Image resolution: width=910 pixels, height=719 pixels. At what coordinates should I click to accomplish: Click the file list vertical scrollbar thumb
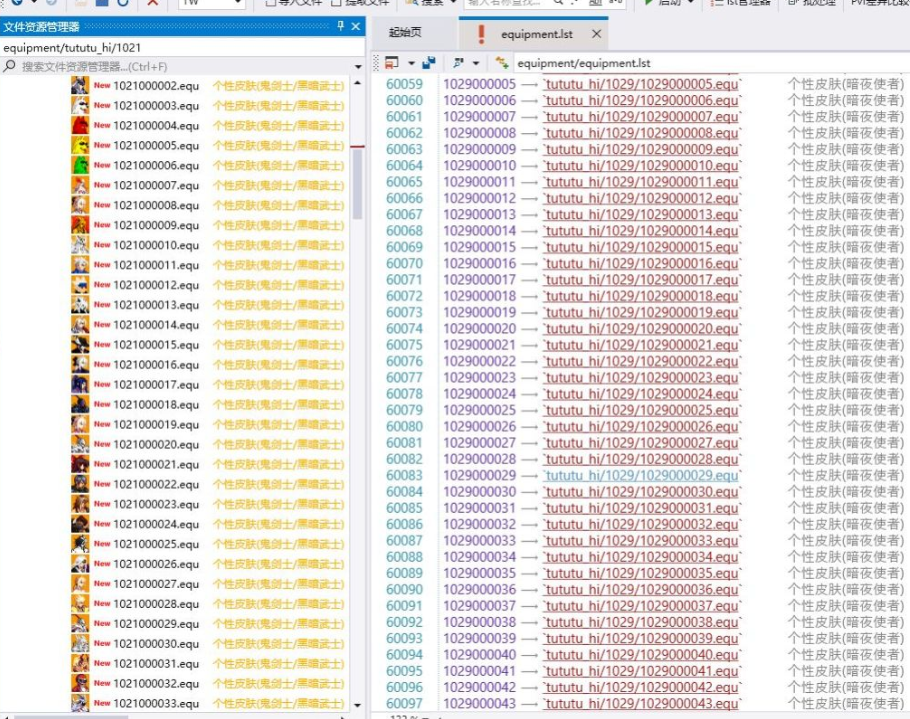point(358,180)
